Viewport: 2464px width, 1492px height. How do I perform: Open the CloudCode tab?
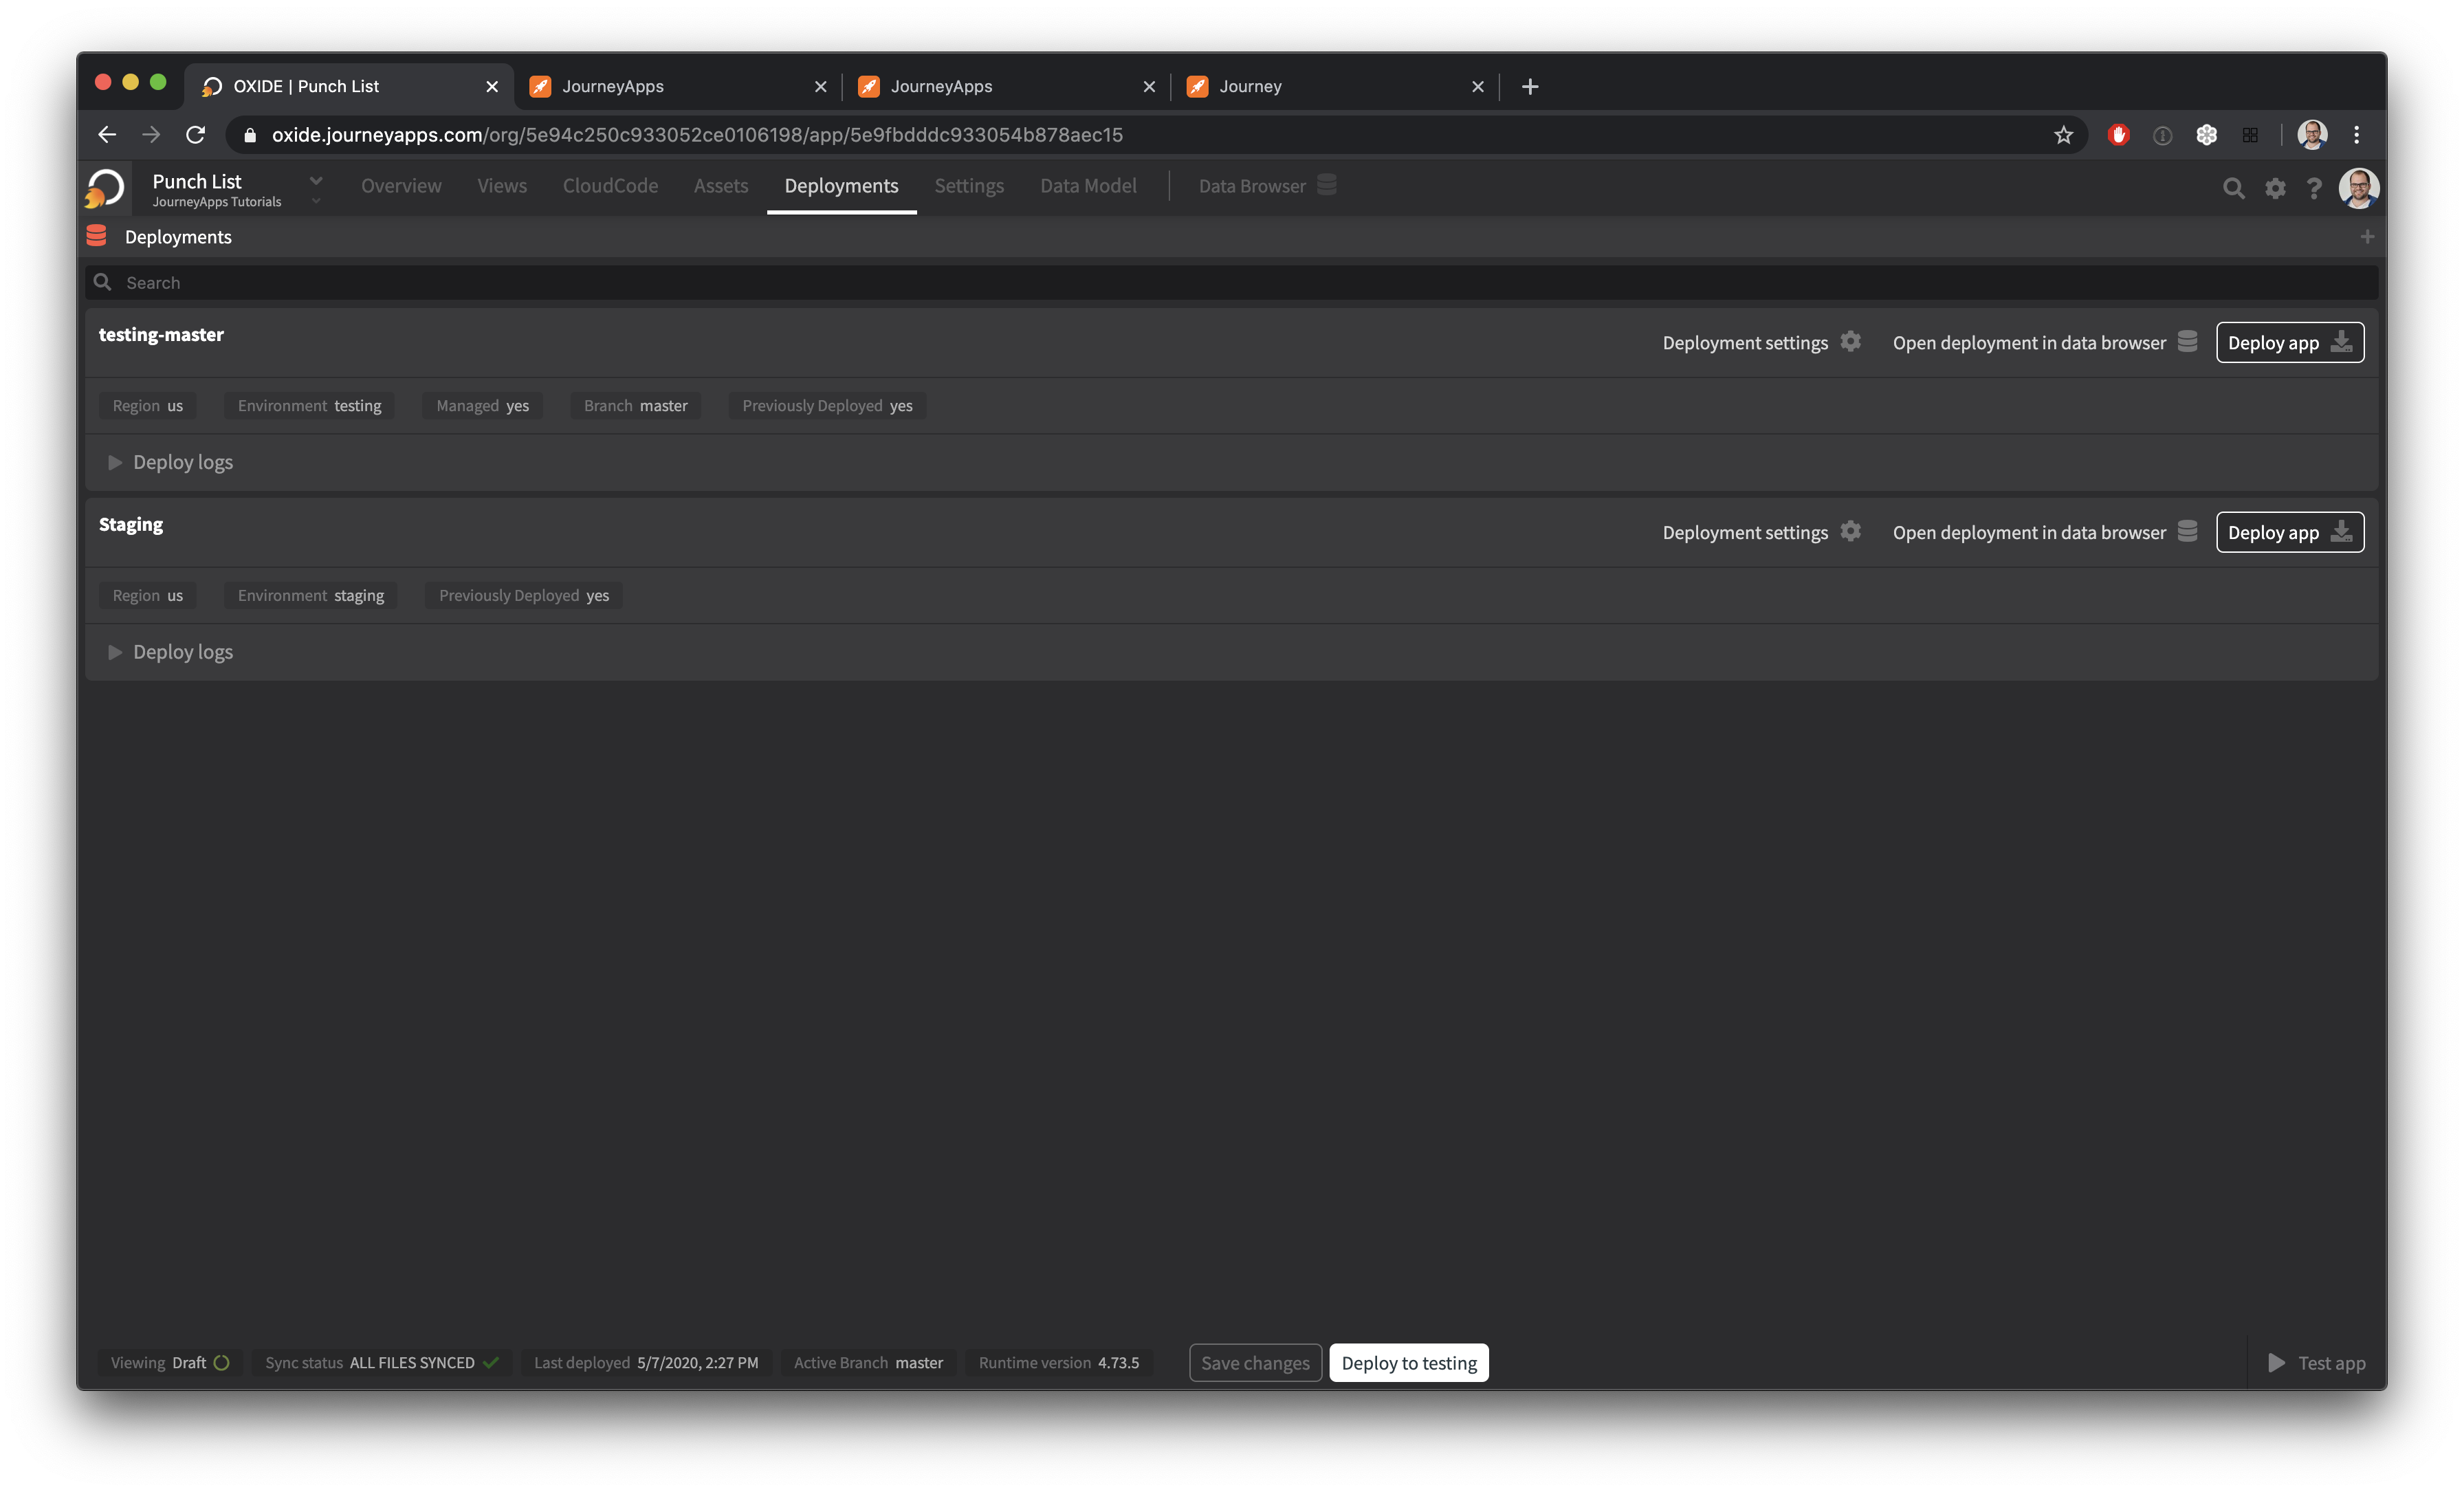click(610, 186)
